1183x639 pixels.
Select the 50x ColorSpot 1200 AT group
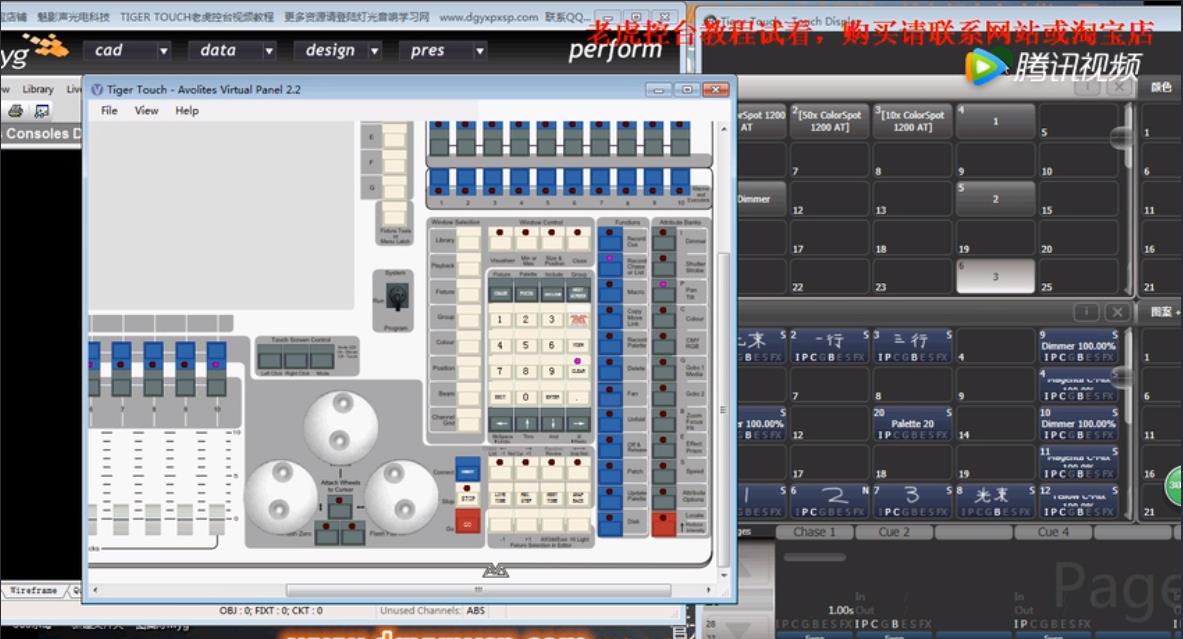(830, 121)
